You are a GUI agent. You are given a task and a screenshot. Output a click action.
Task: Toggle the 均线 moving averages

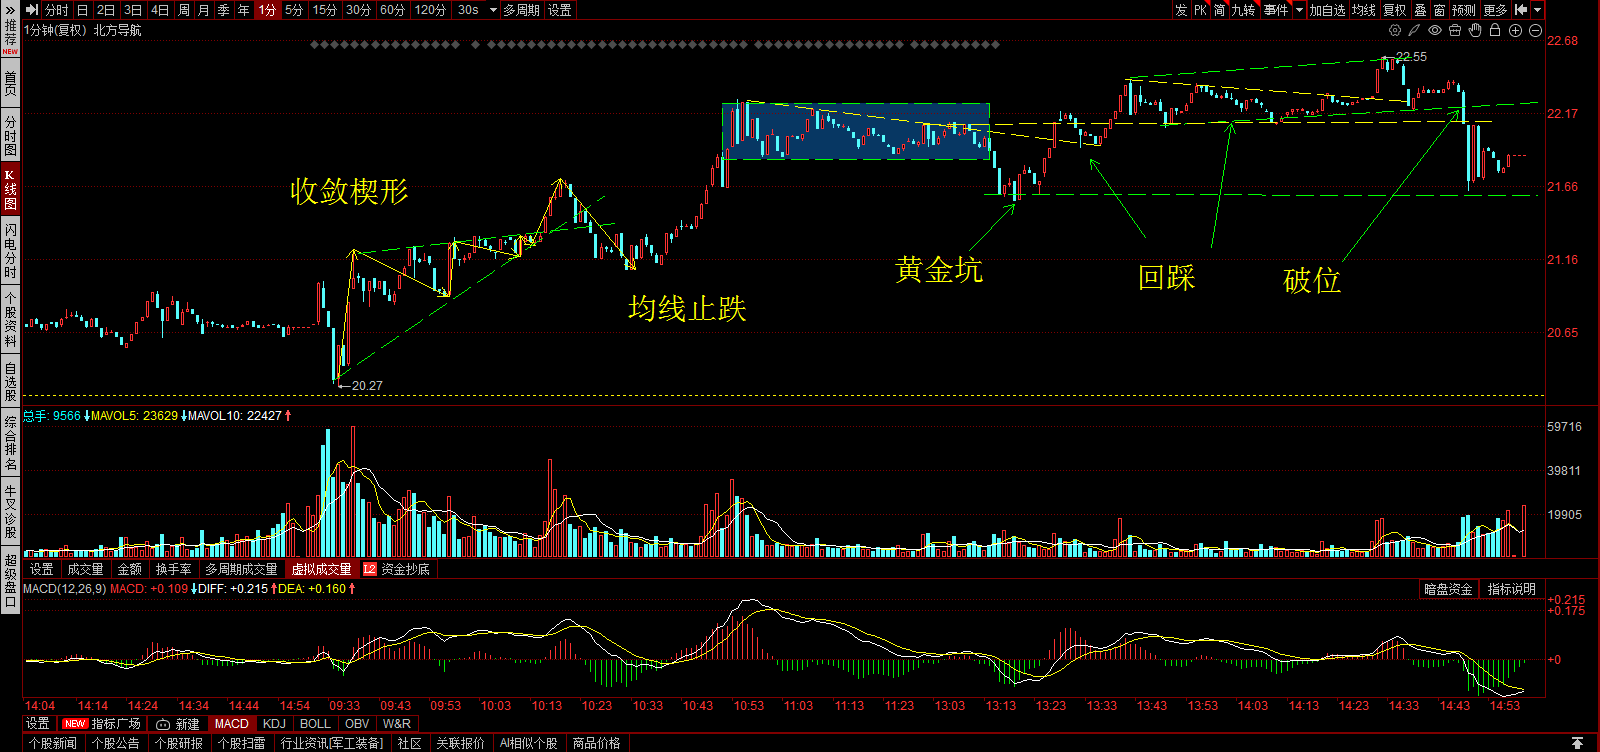(x=1364, y=10)
